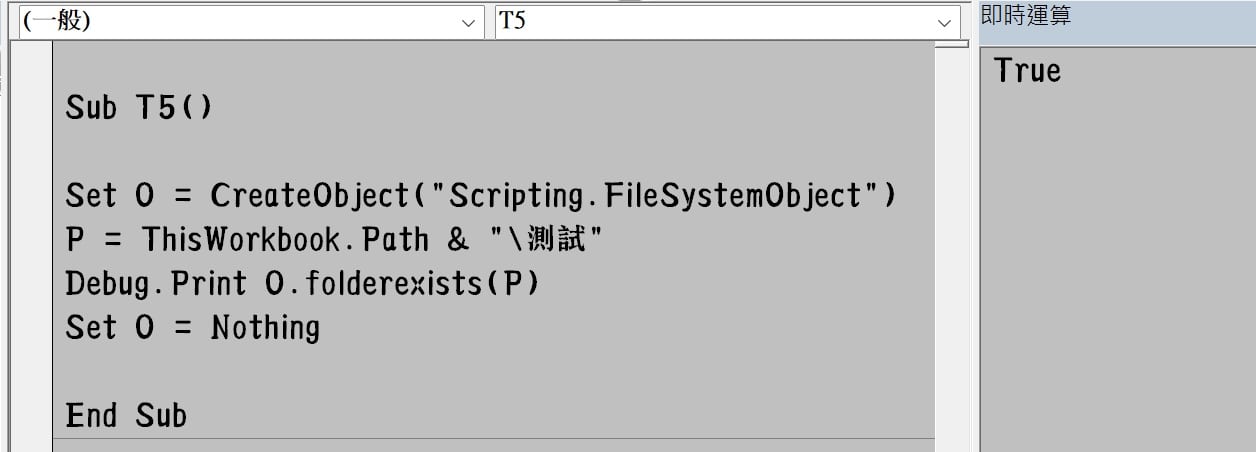Open the (一般) object dropdown arrow
The height and width of the screenshot is (452, 1256).
point(468,23)
